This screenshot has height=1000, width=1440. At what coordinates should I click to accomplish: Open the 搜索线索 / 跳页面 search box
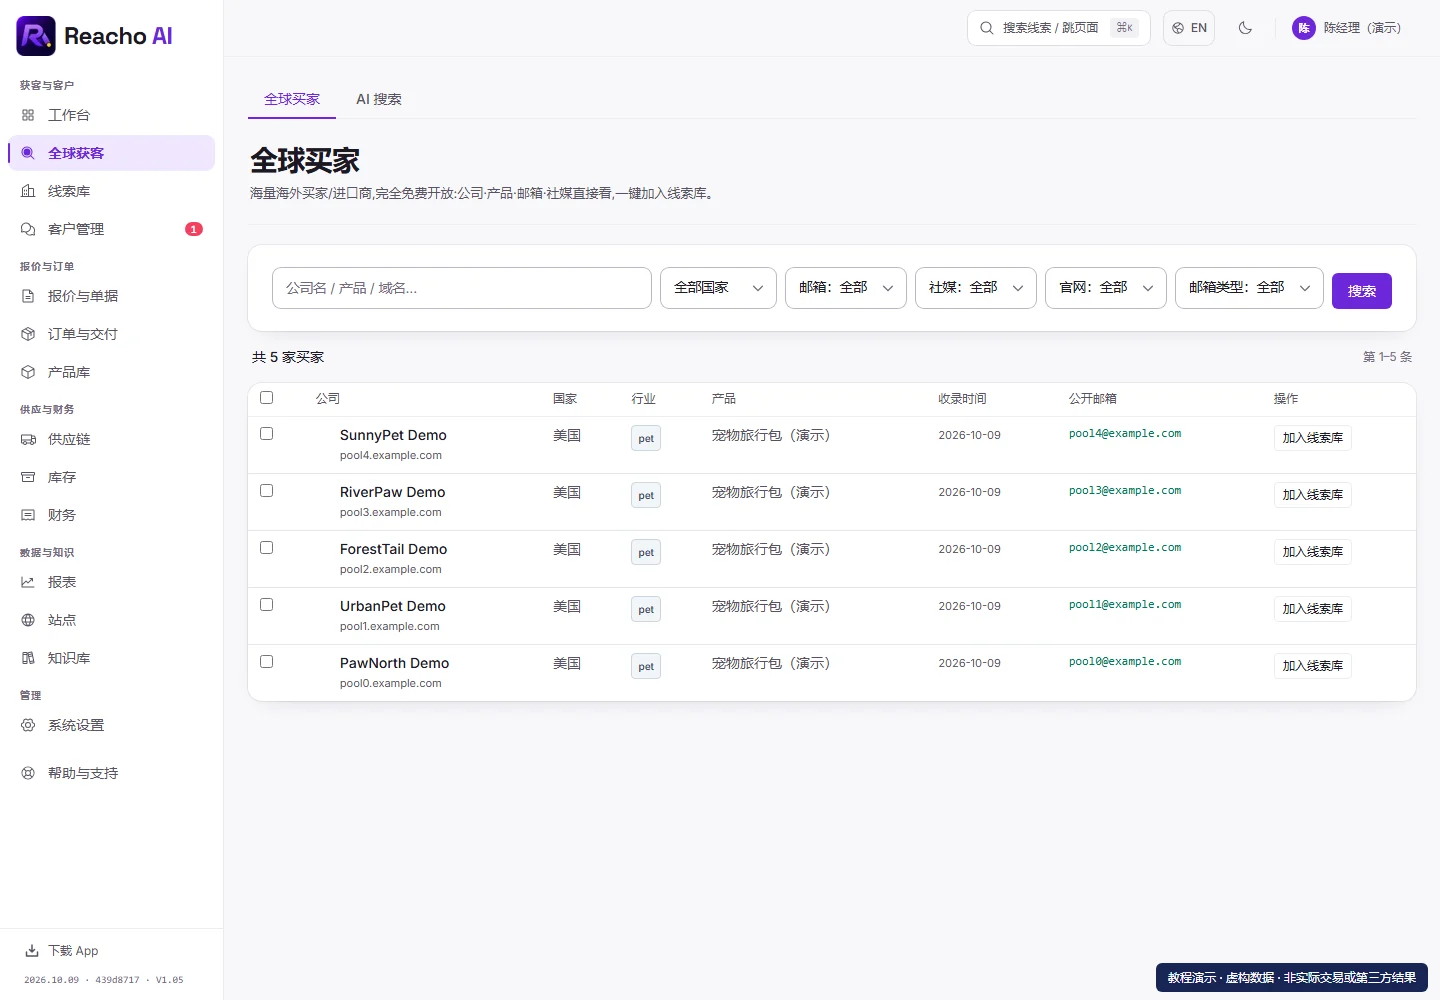(1059, 28)
